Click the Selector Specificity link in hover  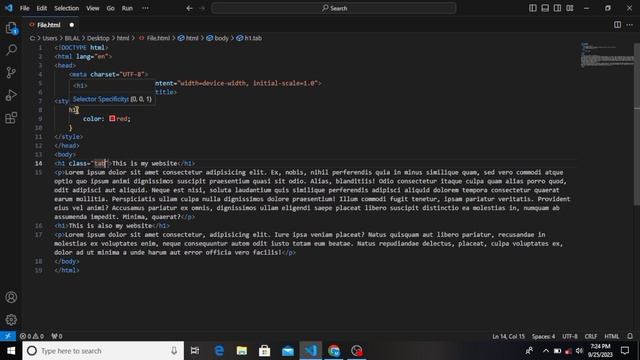101,99
